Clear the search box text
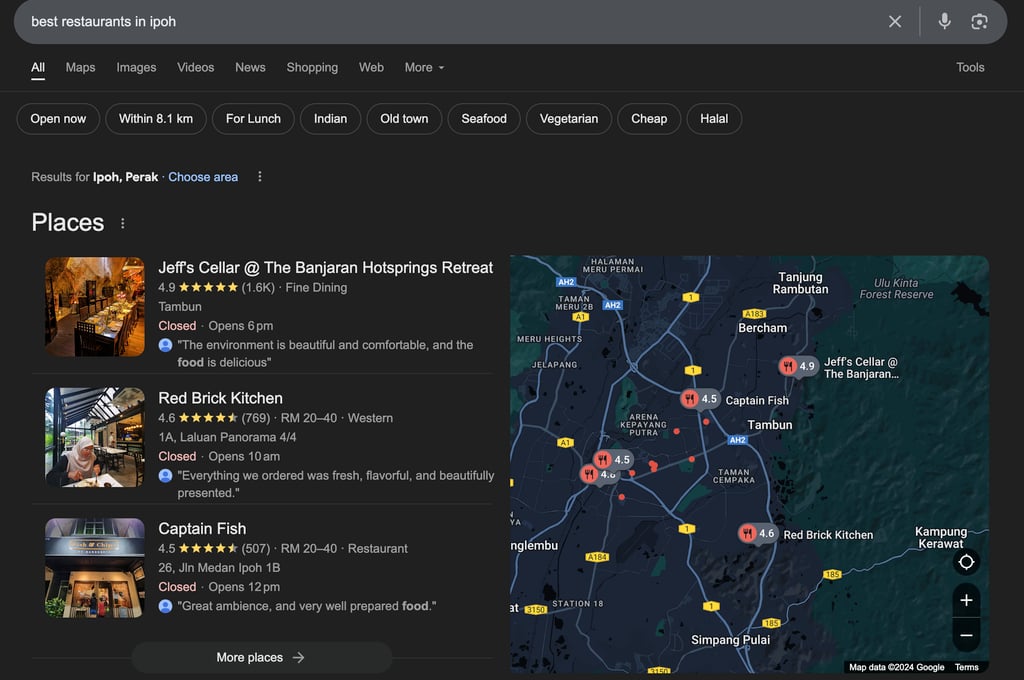The image size is (1024, 680). (895, 22)
